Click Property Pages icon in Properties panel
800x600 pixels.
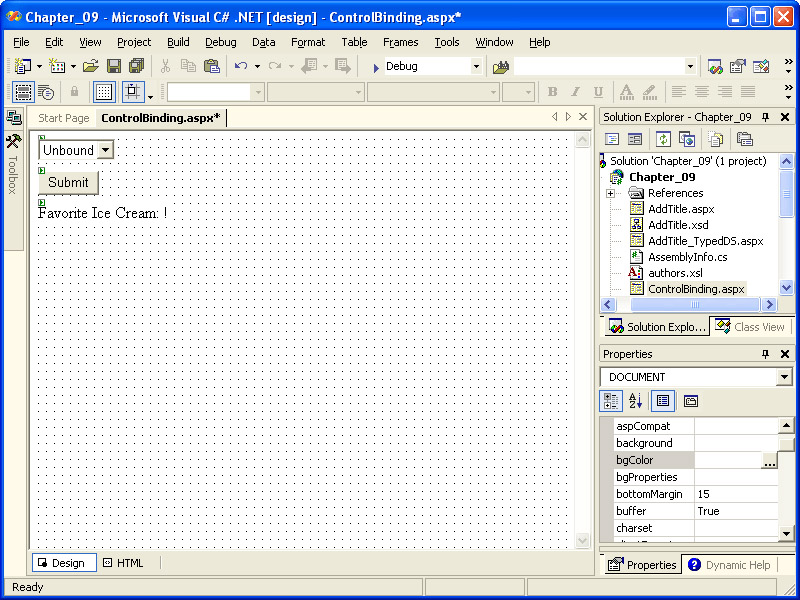pyautogui.click(x=691, y=401)
